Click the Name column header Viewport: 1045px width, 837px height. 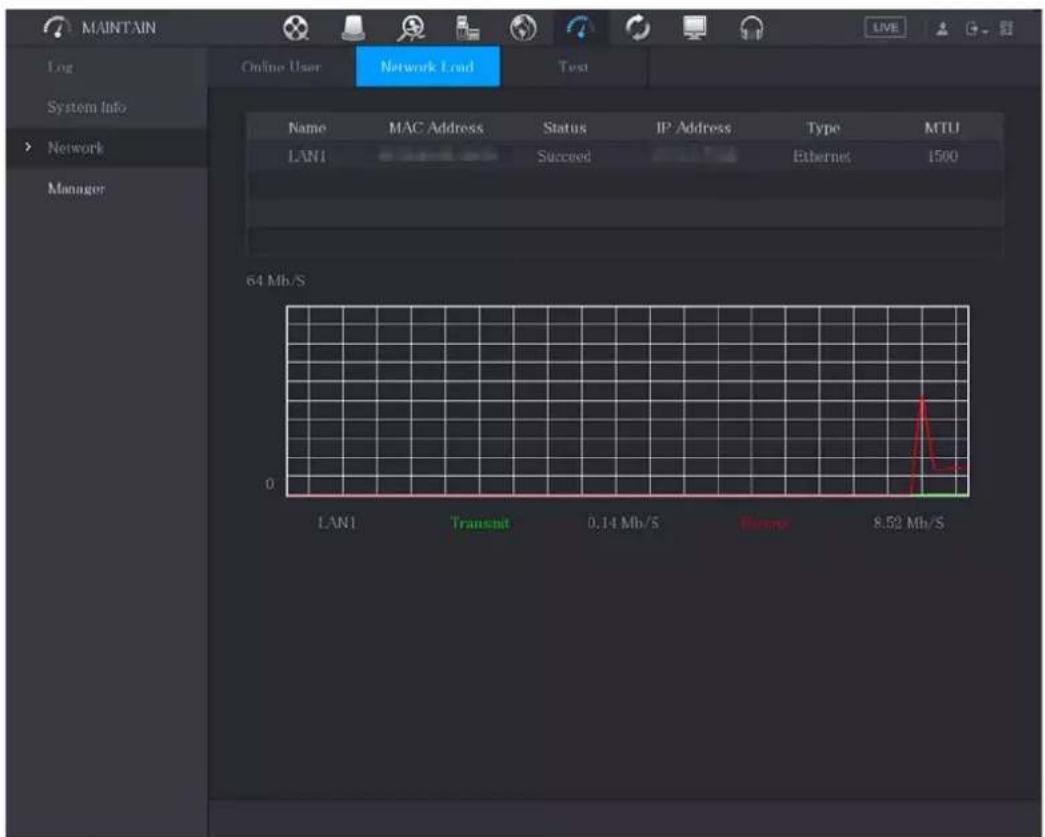click(307, 127)
